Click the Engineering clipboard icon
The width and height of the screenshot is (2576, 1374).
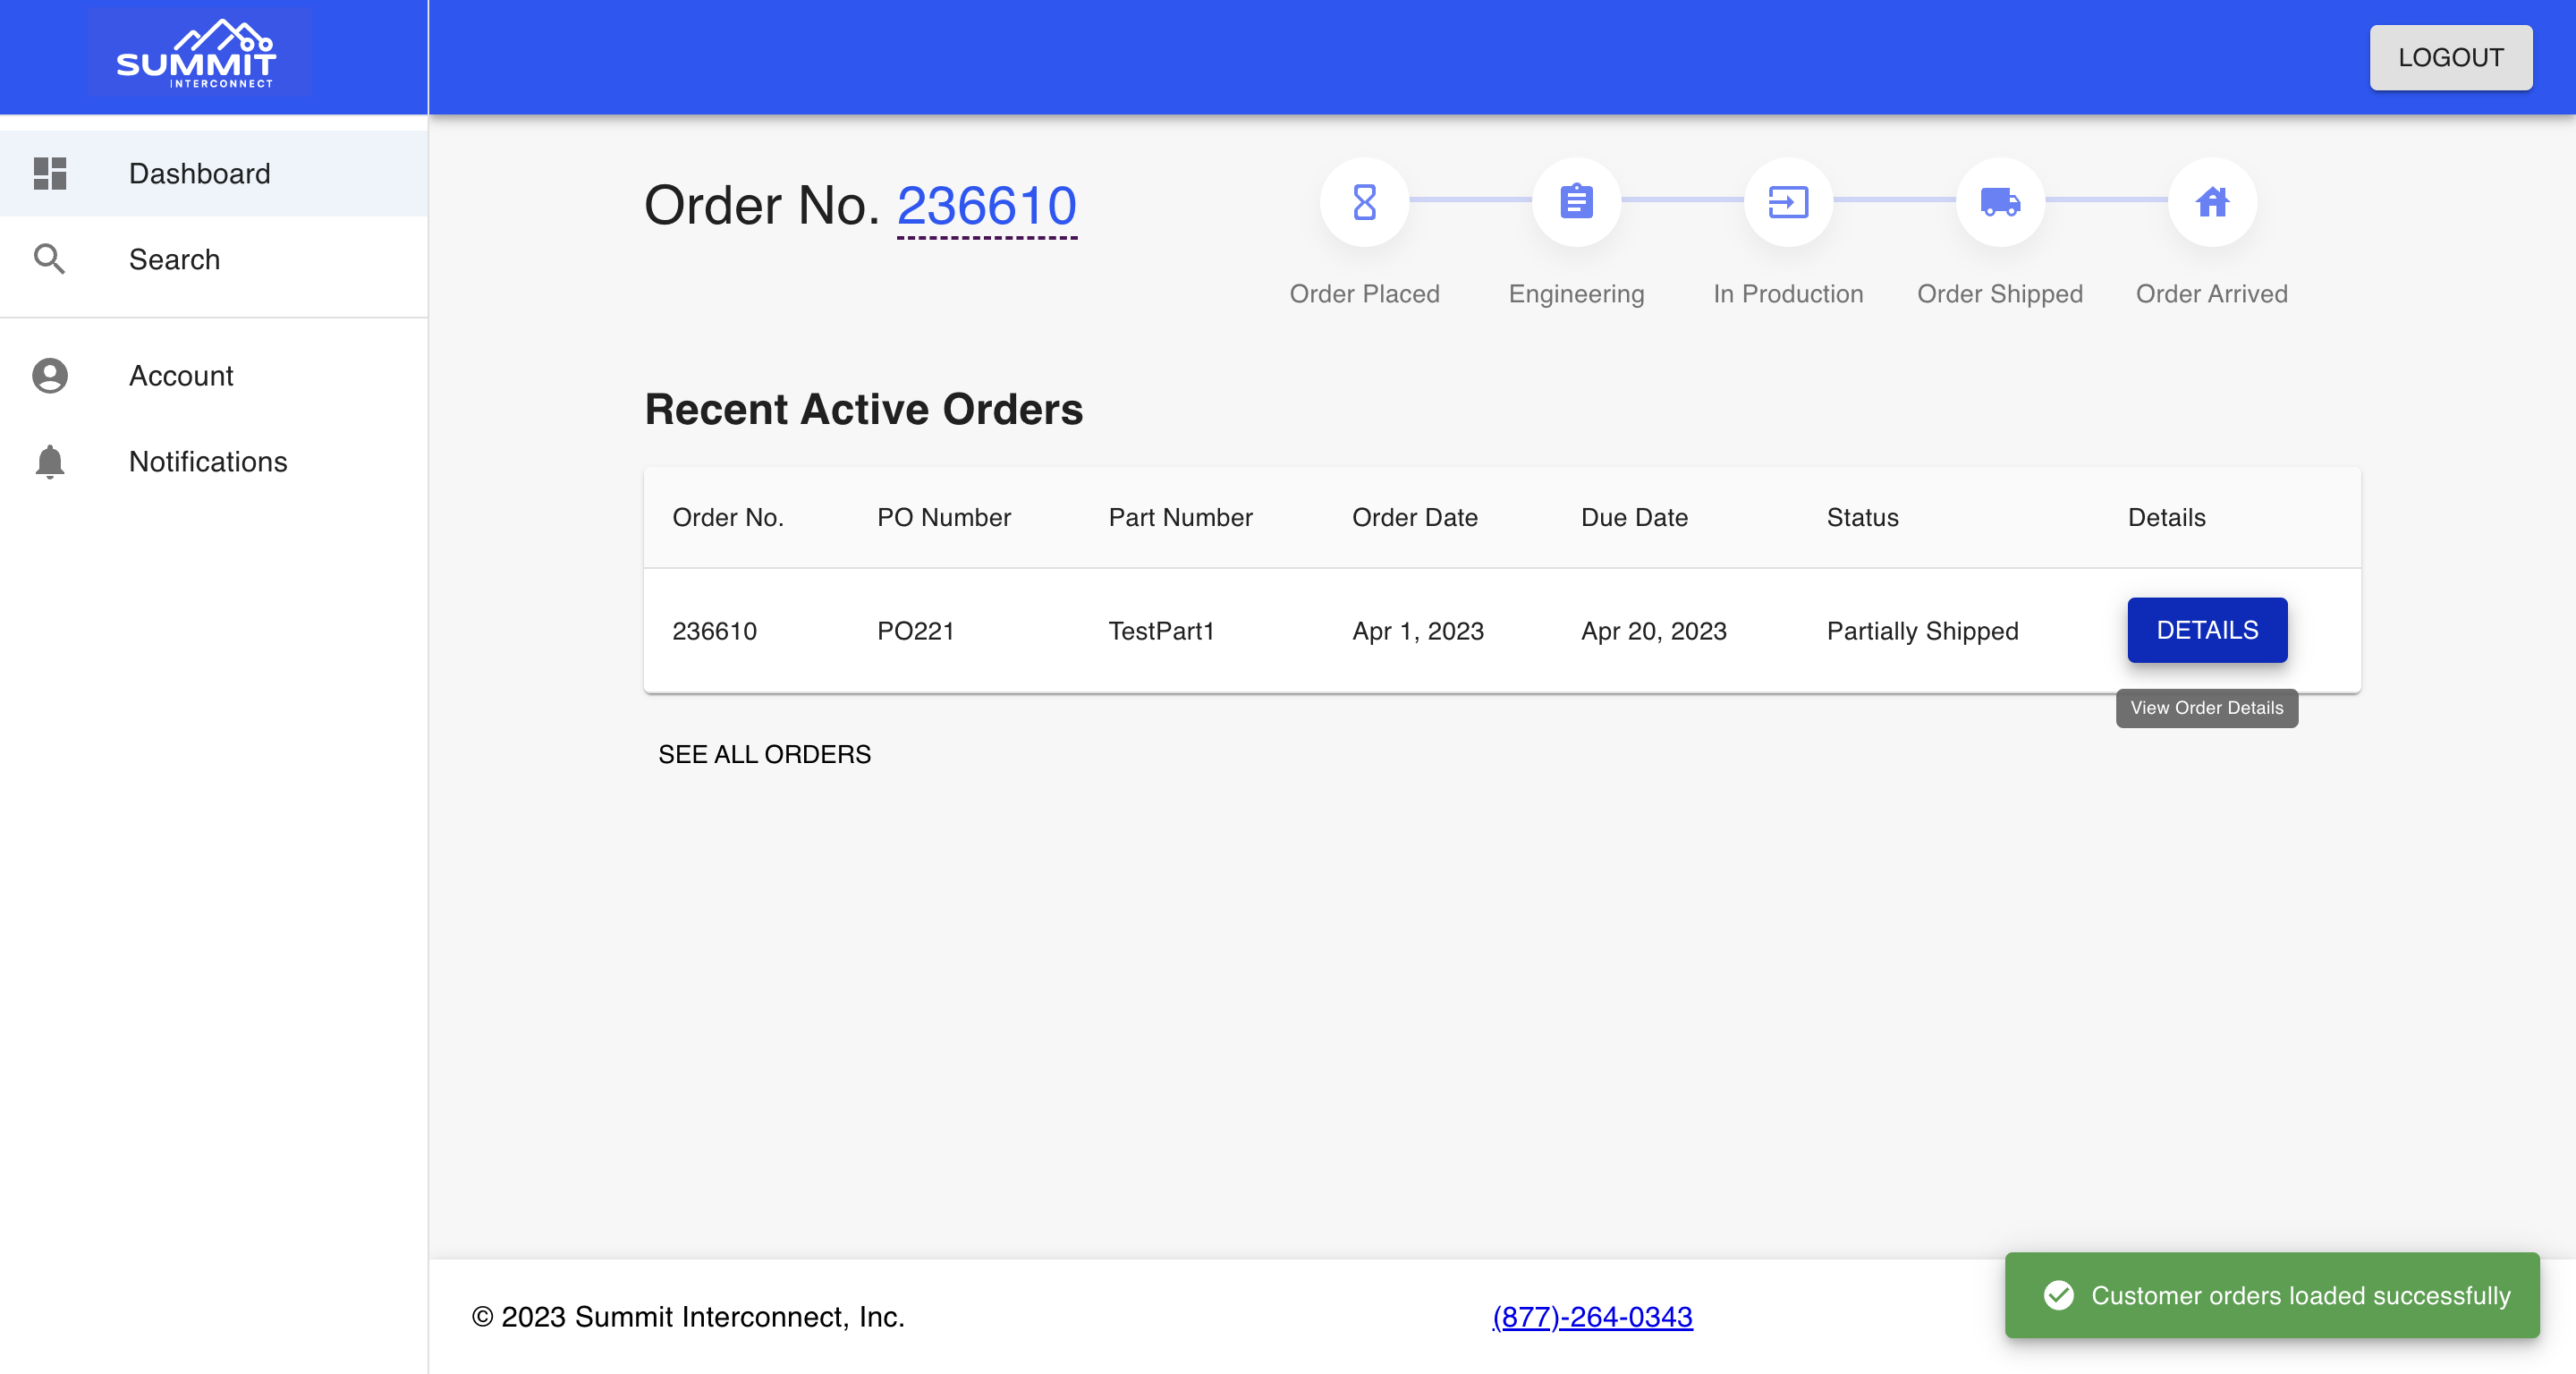1576,202
